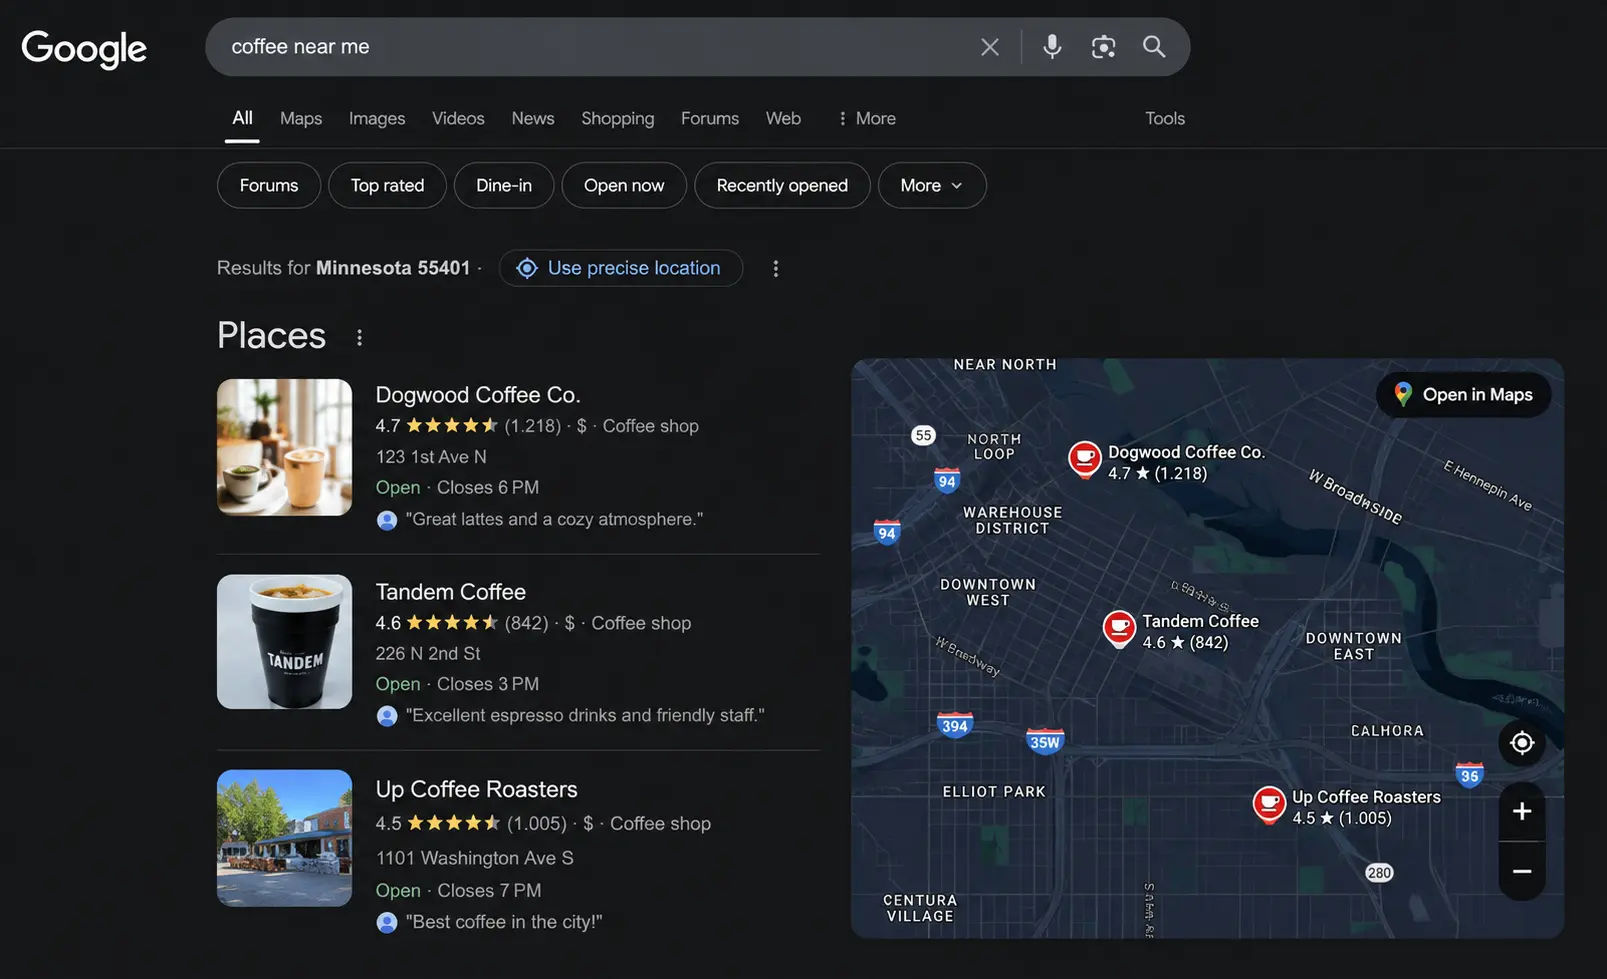Click Tandem Coffee map pin

tap(1119, 629)
